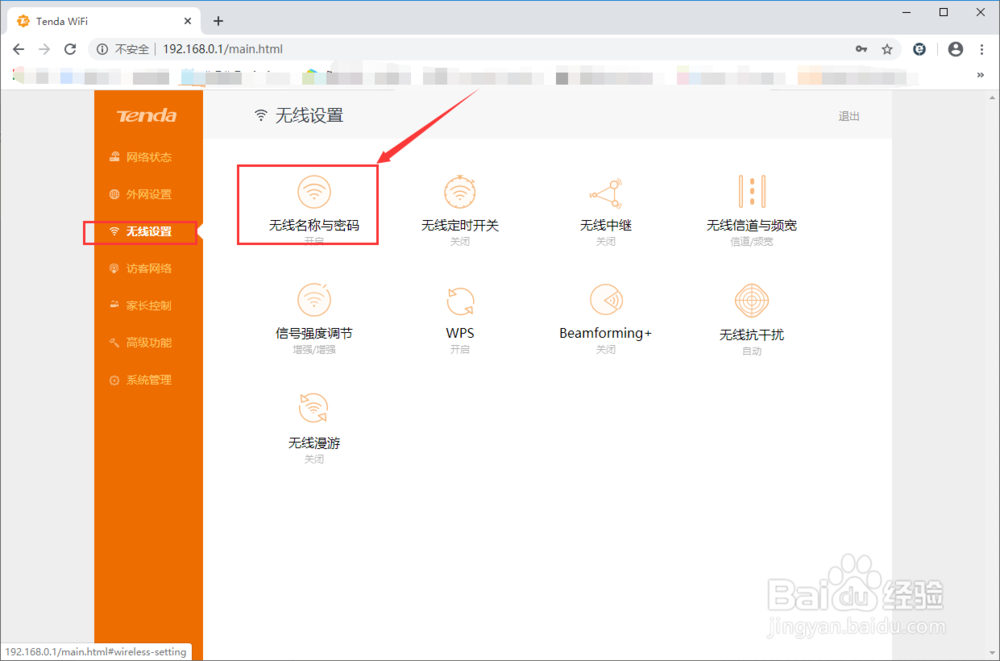The image size is (1000, 661).
Task: Open the wireless anti-interference target icon
Action: [752, 301]
